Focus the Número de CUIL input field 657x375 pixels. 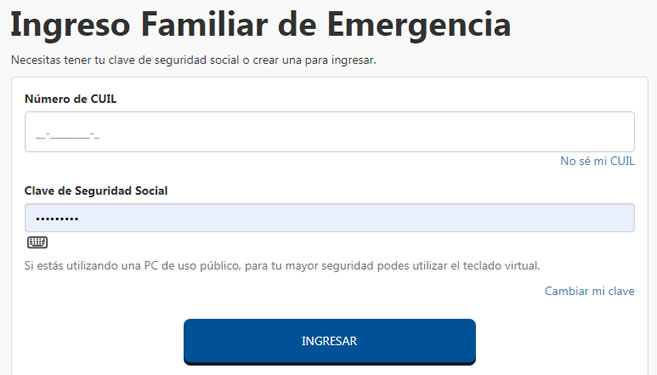point(329,132)
